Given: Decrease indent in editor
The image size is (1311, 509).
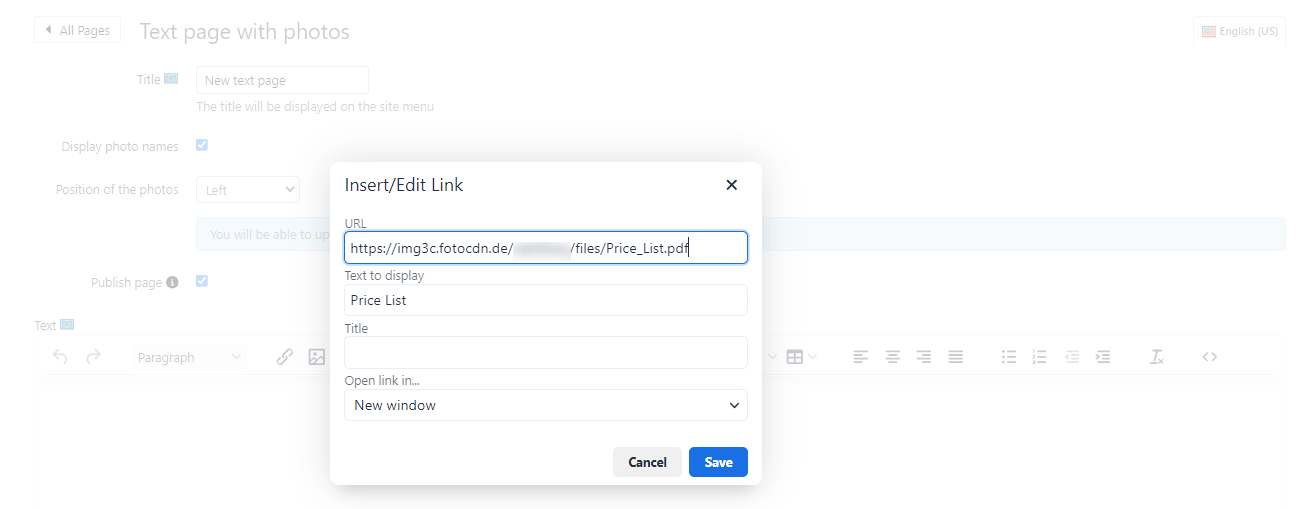Looking at the screenshot, I should coord(1072,357).
